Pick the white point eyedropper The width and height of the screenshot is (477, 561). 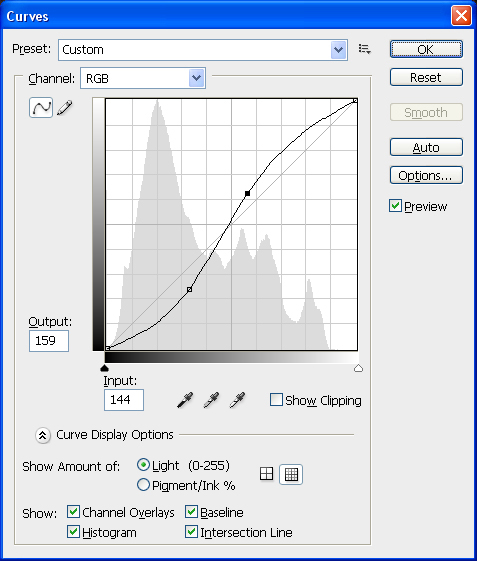click(237, 400)
